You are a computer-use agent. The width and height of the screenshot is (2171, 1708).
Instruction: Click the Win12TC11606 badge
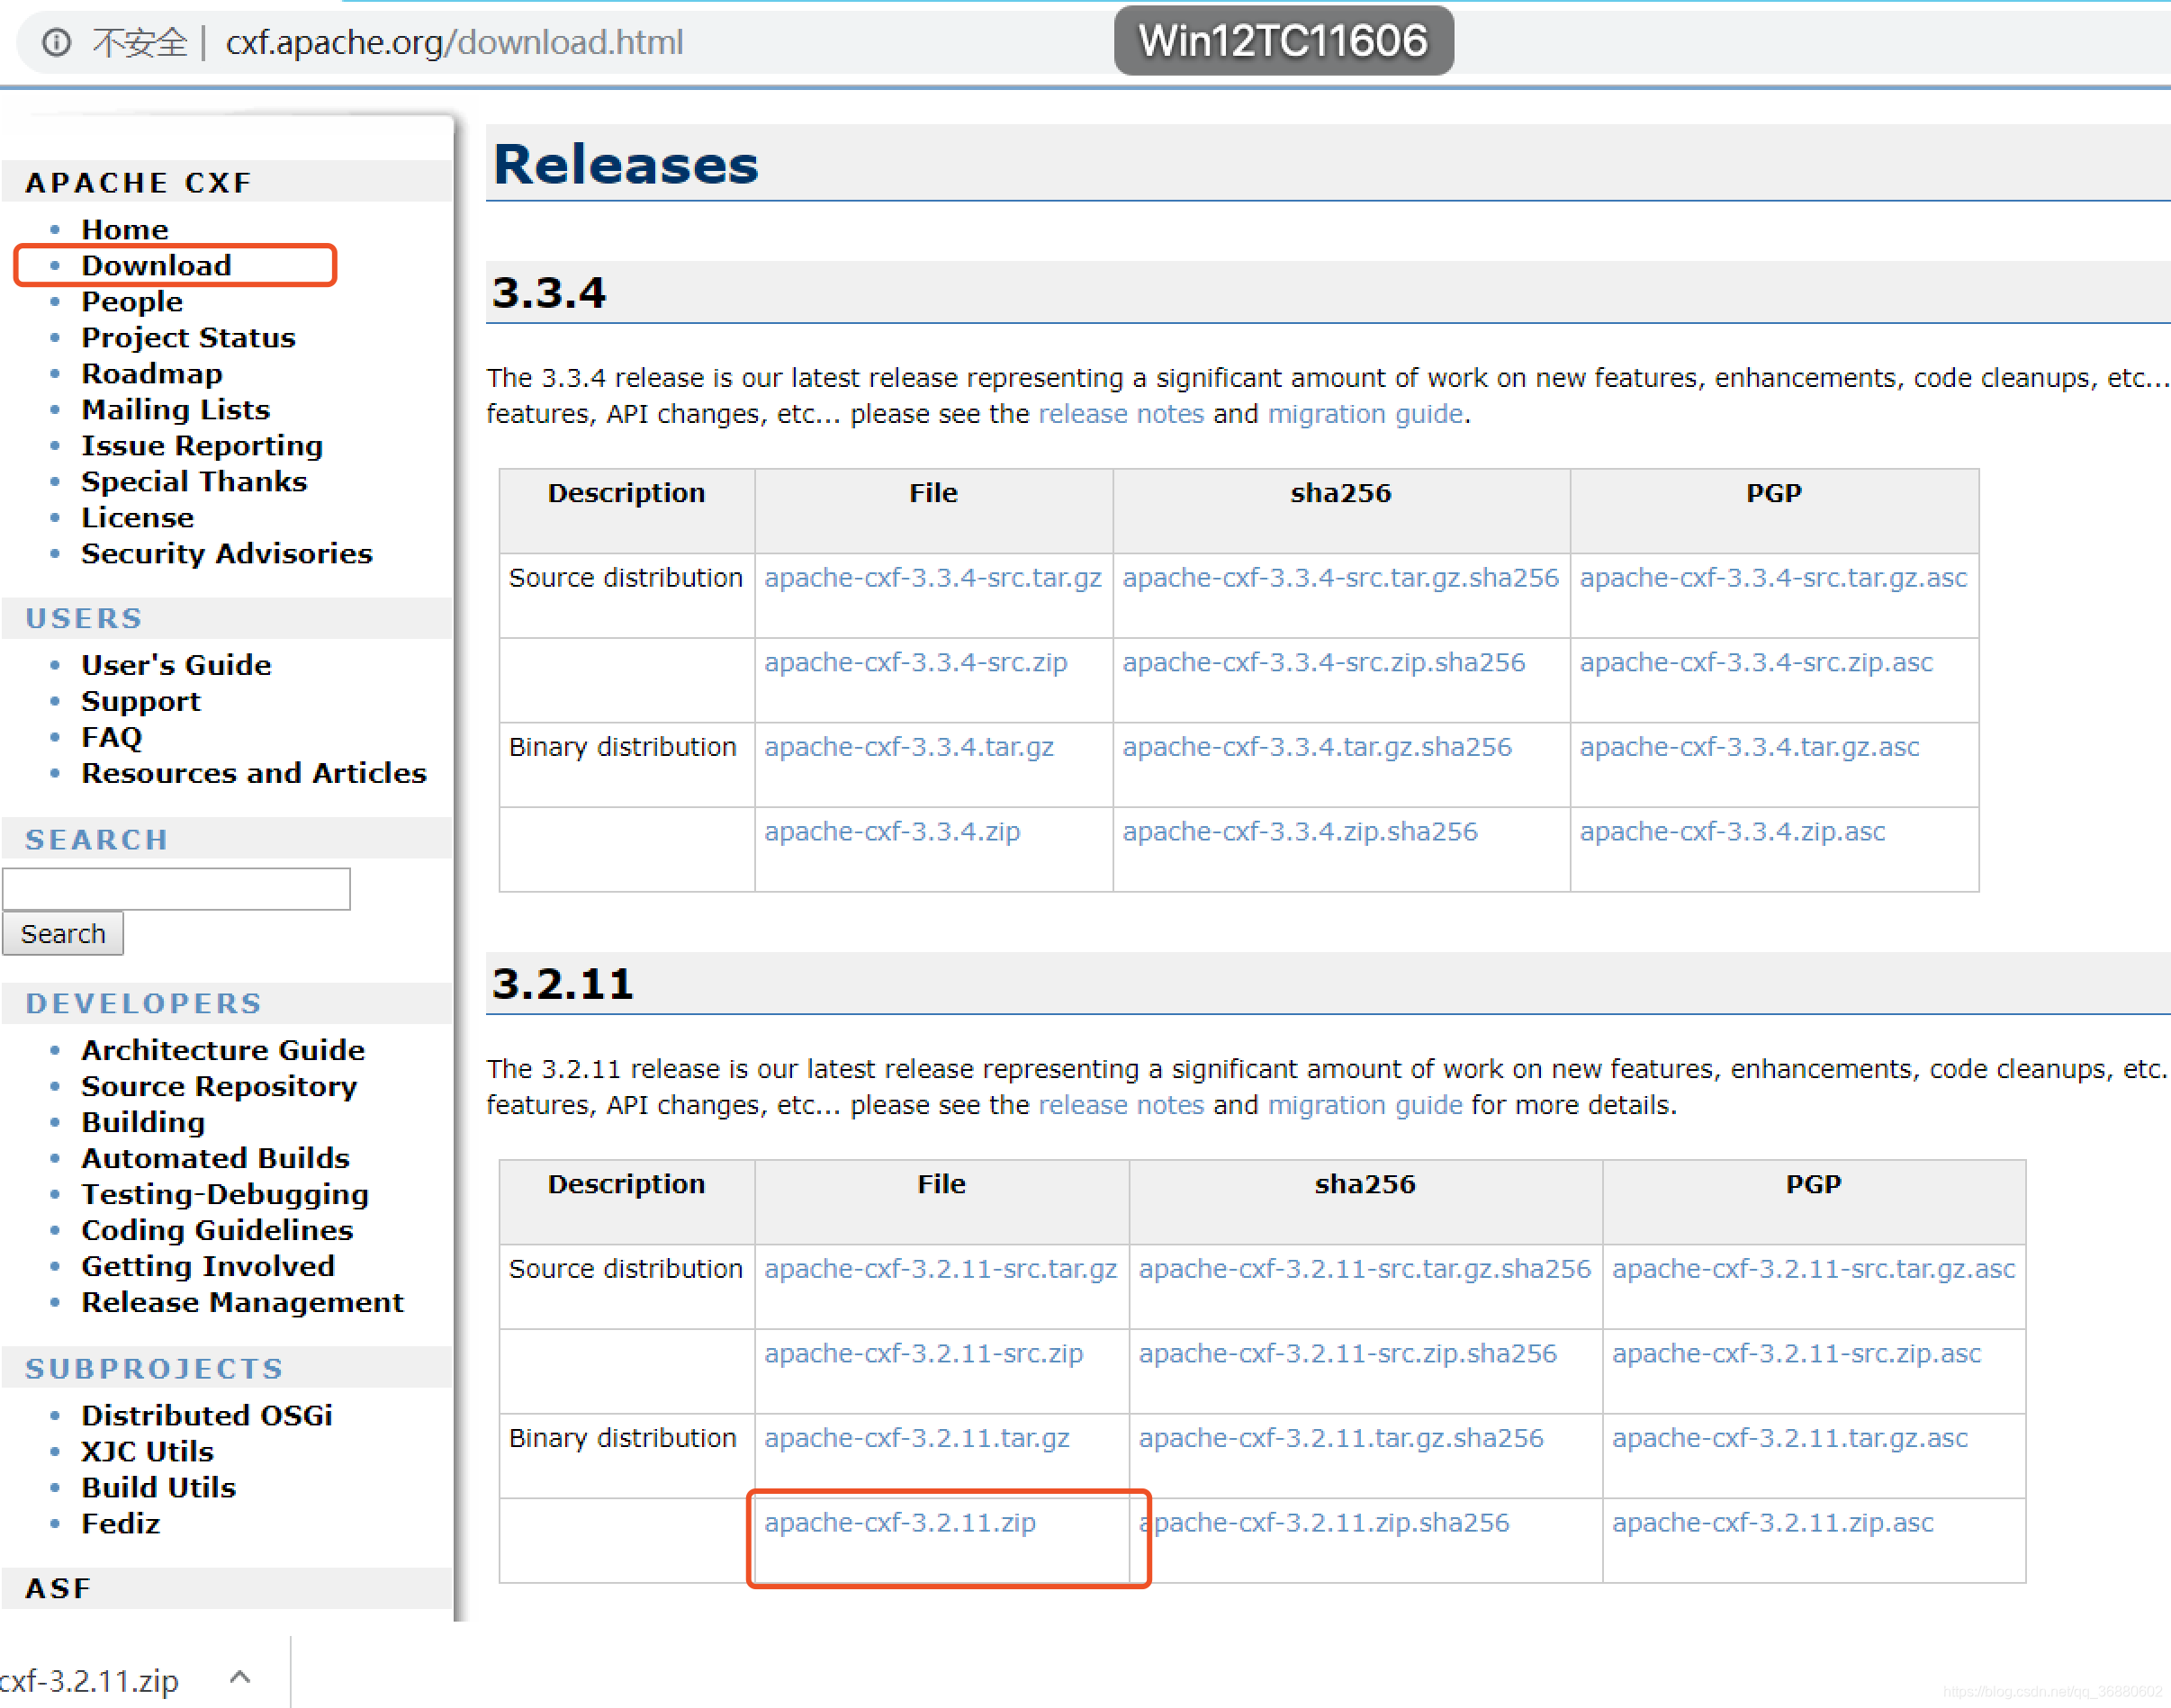pyautogui.click(x=1283, y=41)
